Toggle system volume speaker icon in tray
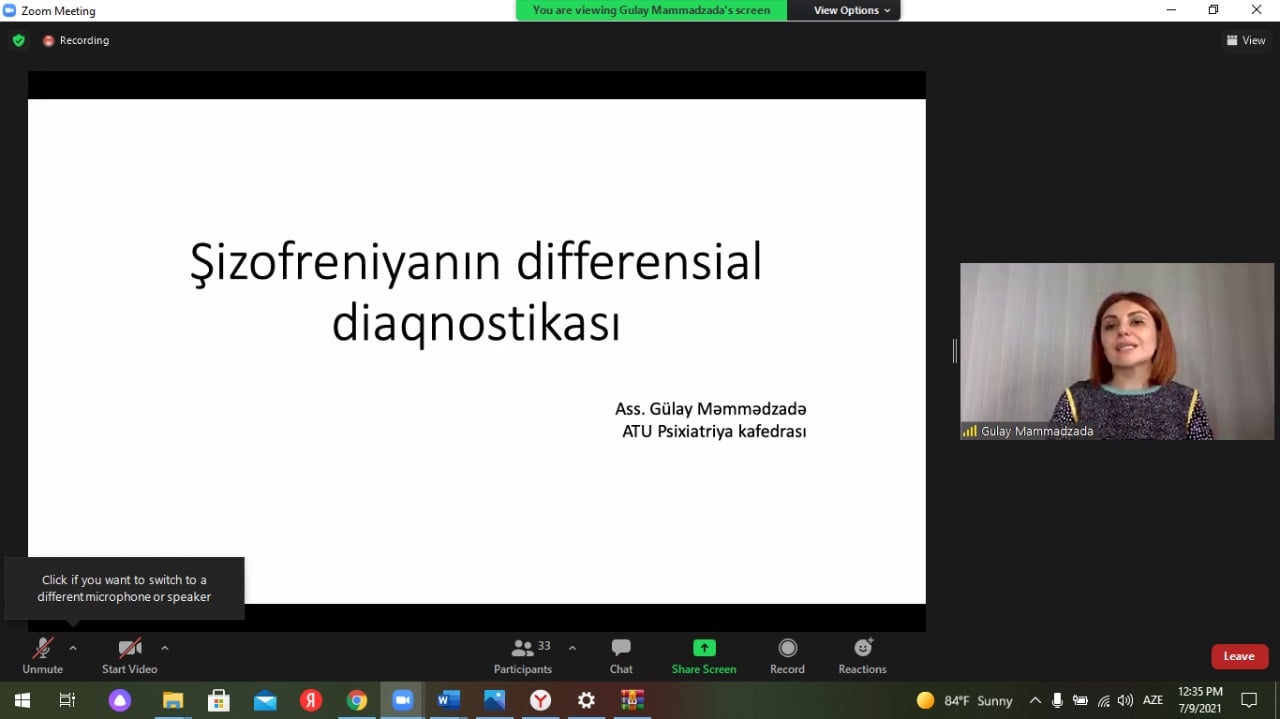This screenshot has width=1280, height=719. coord(1125,700)
